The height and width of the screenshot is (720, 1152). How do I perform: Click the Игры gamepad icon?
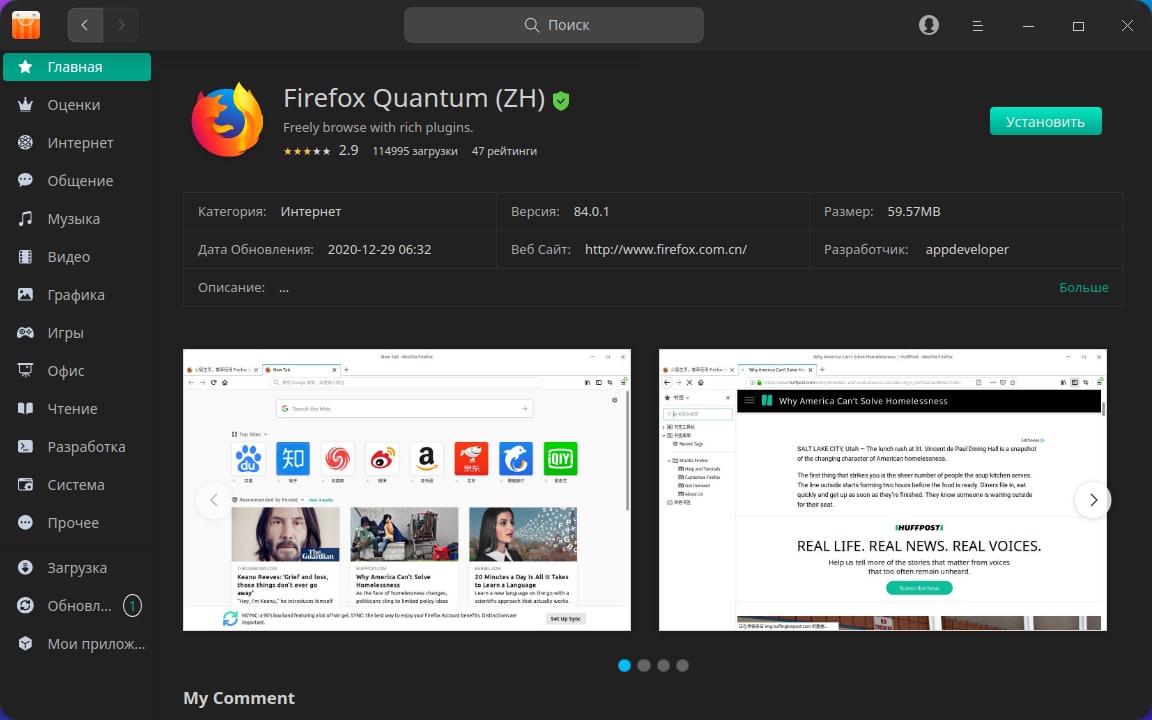click(x=26, y=333)
